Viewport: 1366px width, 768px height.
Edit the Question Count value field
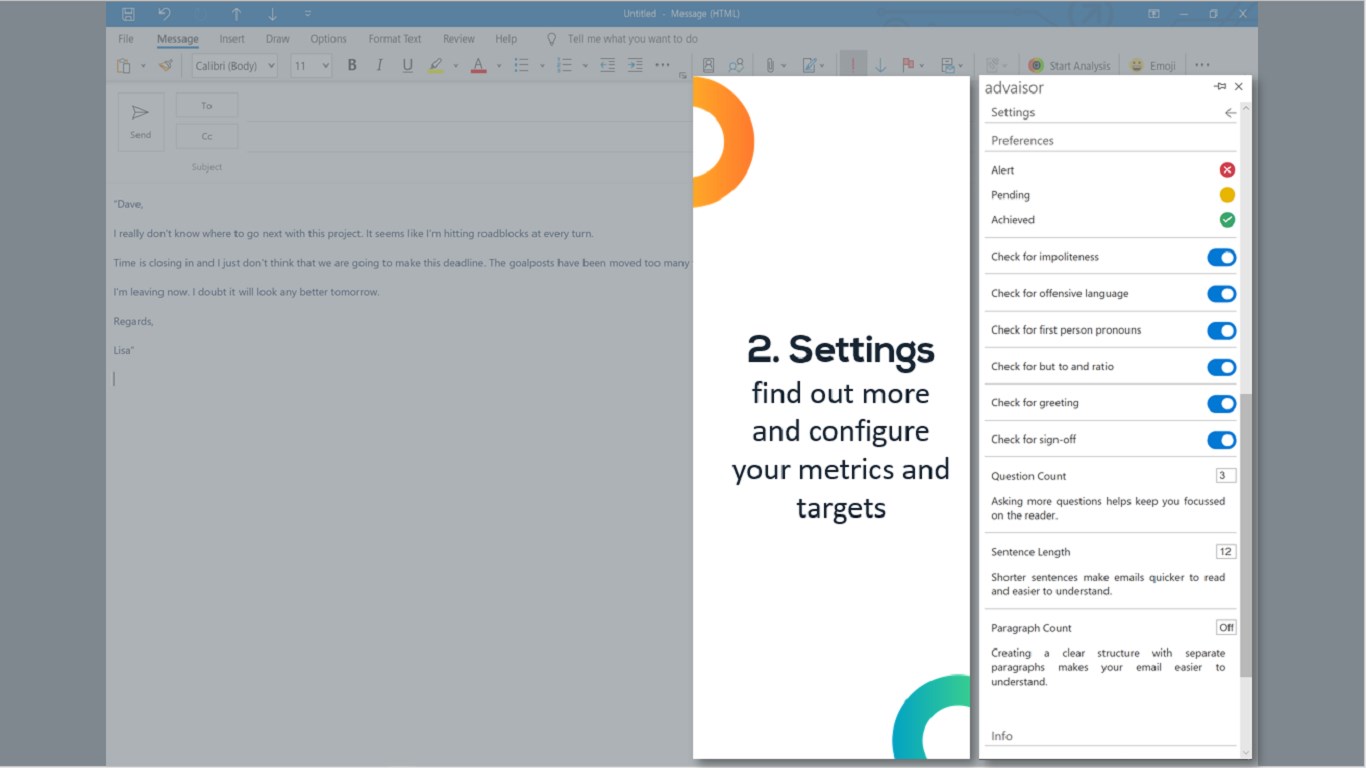(x=1226, y=475)
